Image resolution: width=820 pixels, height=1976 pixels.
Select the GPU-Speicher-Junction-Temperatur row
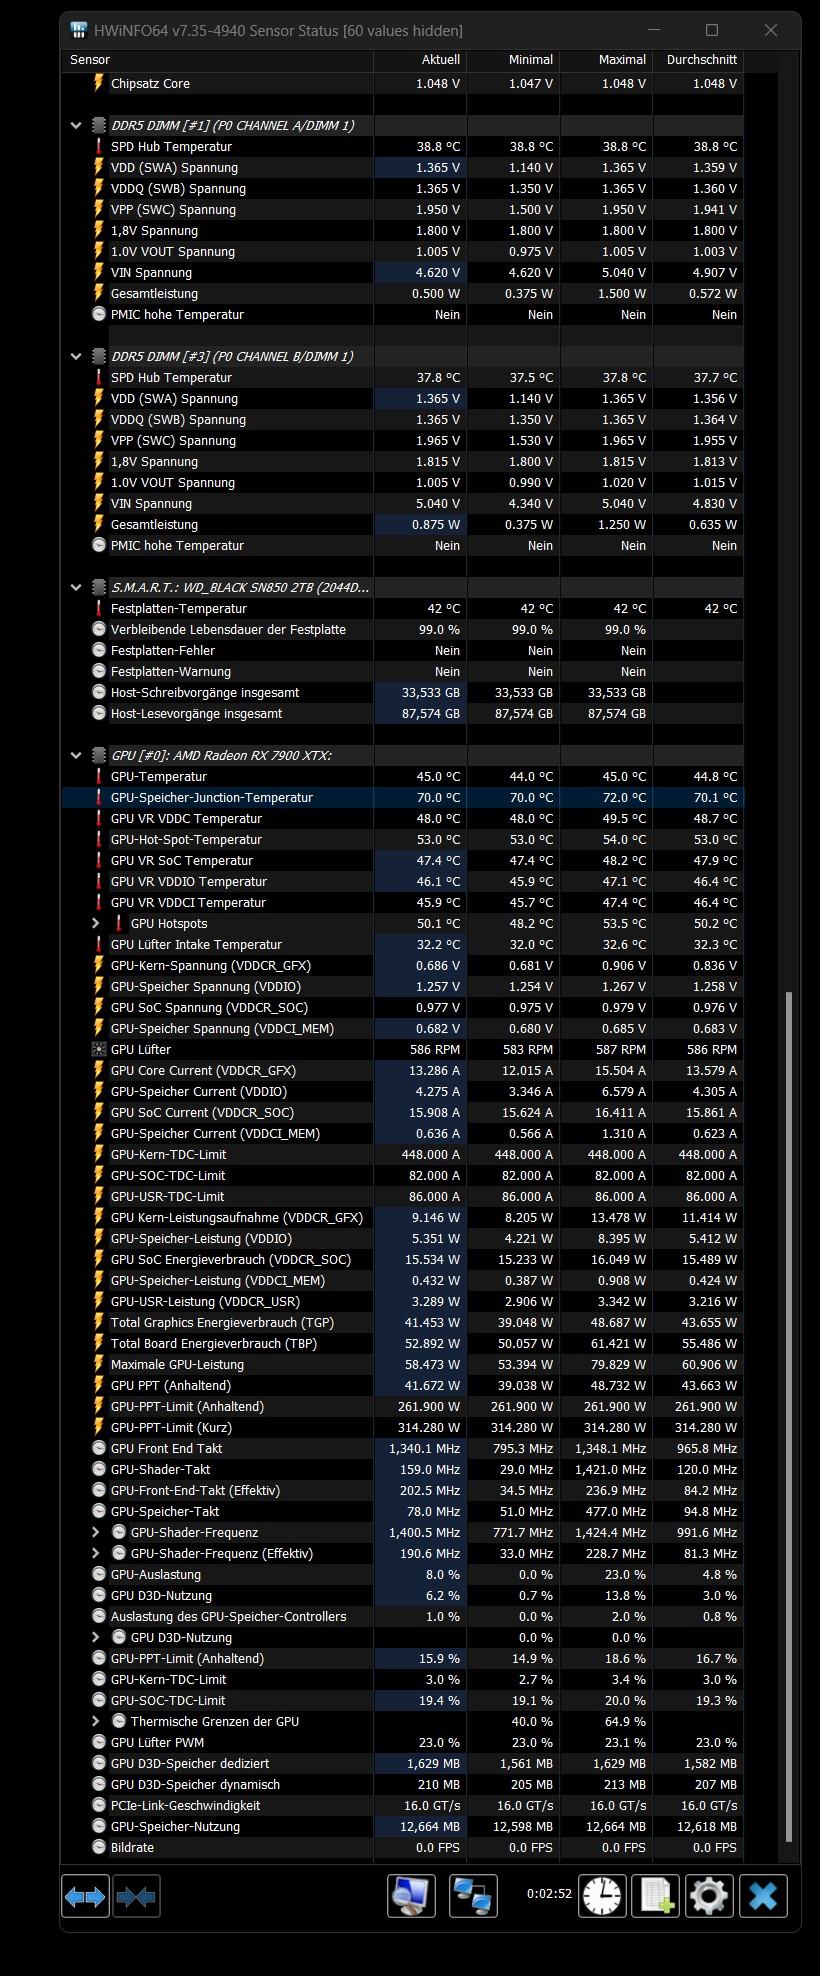tap(402, 798)
